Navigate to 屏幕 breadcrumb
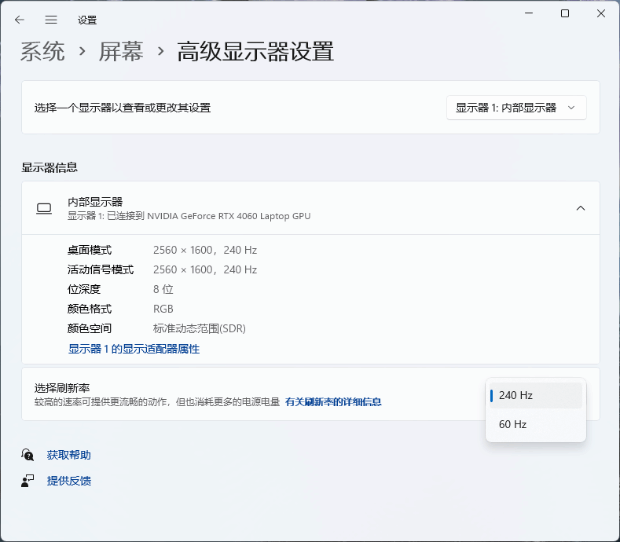 click(x=121, y=51)
